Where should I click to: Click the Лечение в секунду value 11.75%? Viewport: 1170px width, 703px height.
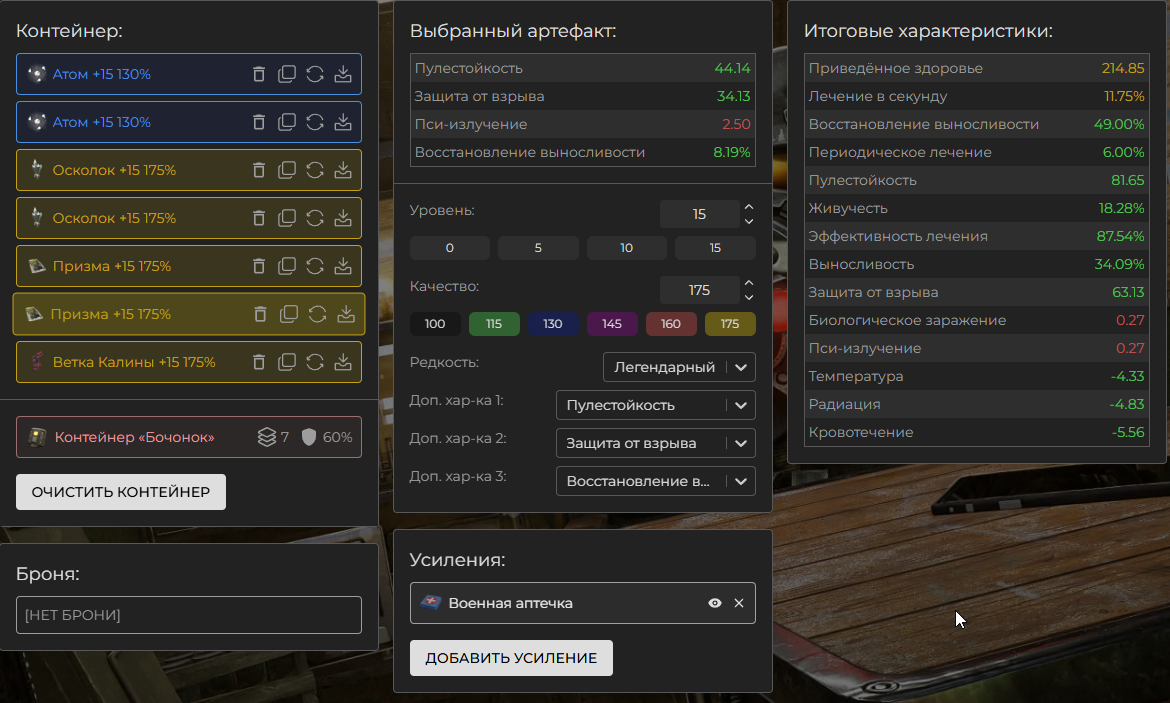pyautogui.click(x=1124, y=96)
